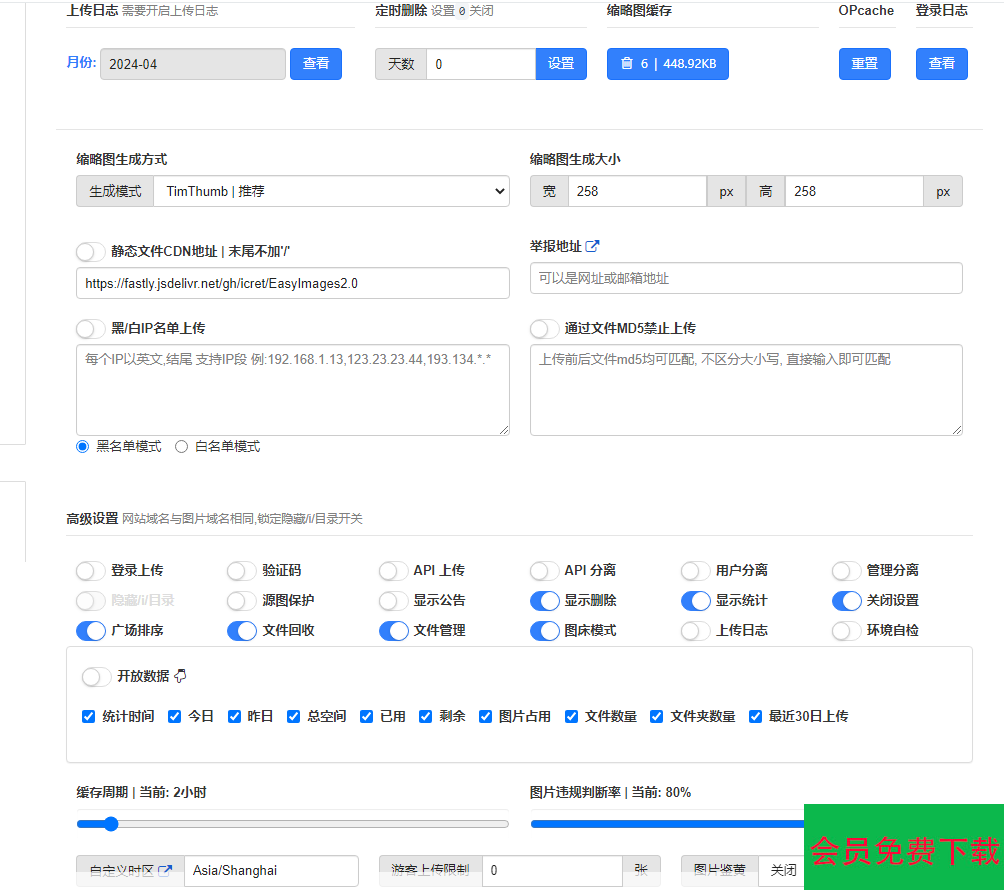1004x890 pixels.
Task: Enable the 通过文件MD5禁止上传 toggle
Action: [545, 328]
